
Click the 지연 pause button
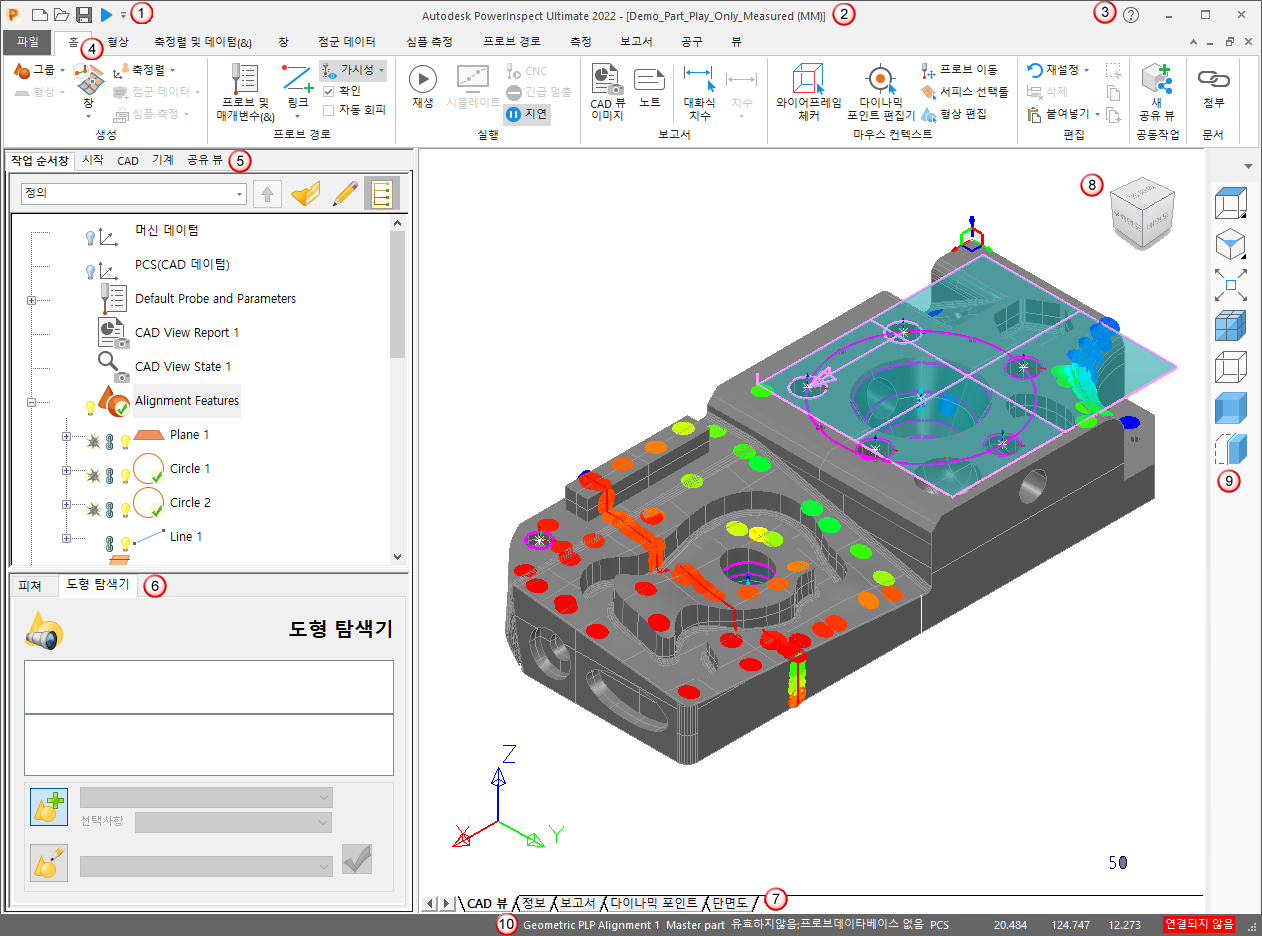[x=527, y=114]
